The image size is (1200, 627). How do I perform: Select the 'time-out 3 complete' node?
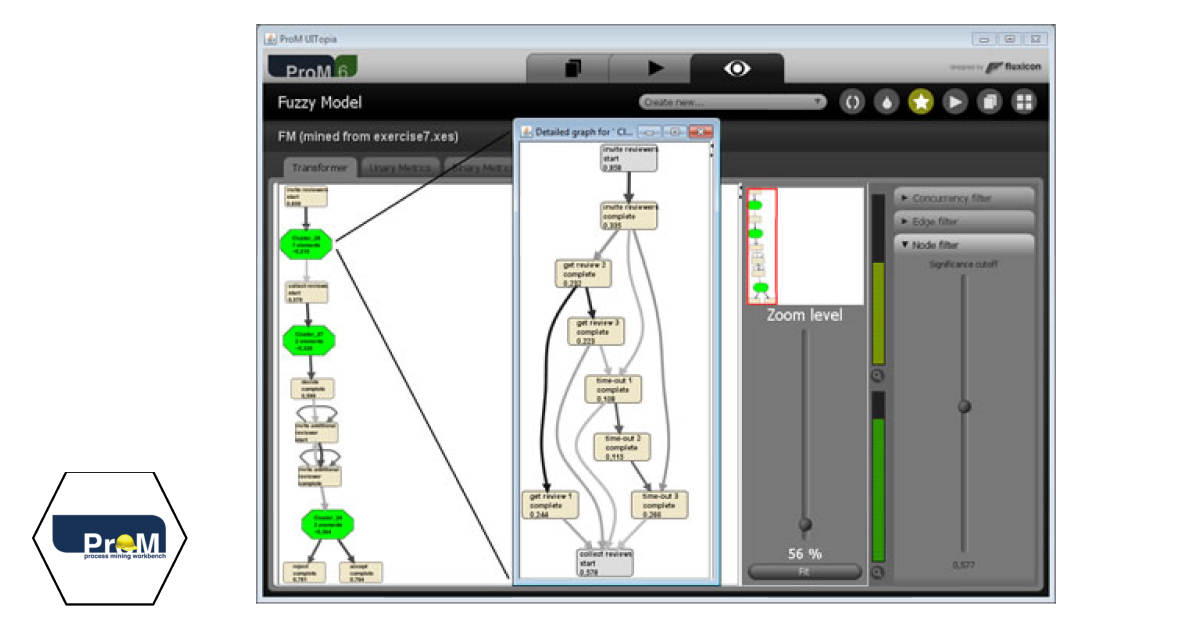[x=660, y=504]
